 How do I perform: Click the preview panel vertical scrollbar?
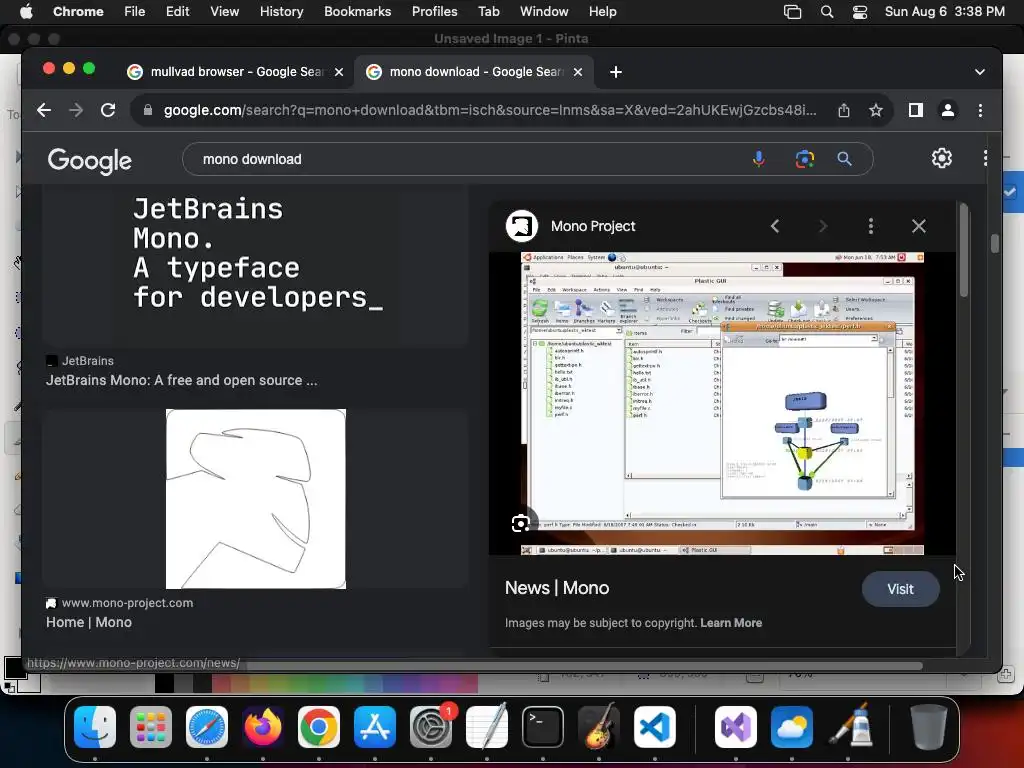(964, 251)
